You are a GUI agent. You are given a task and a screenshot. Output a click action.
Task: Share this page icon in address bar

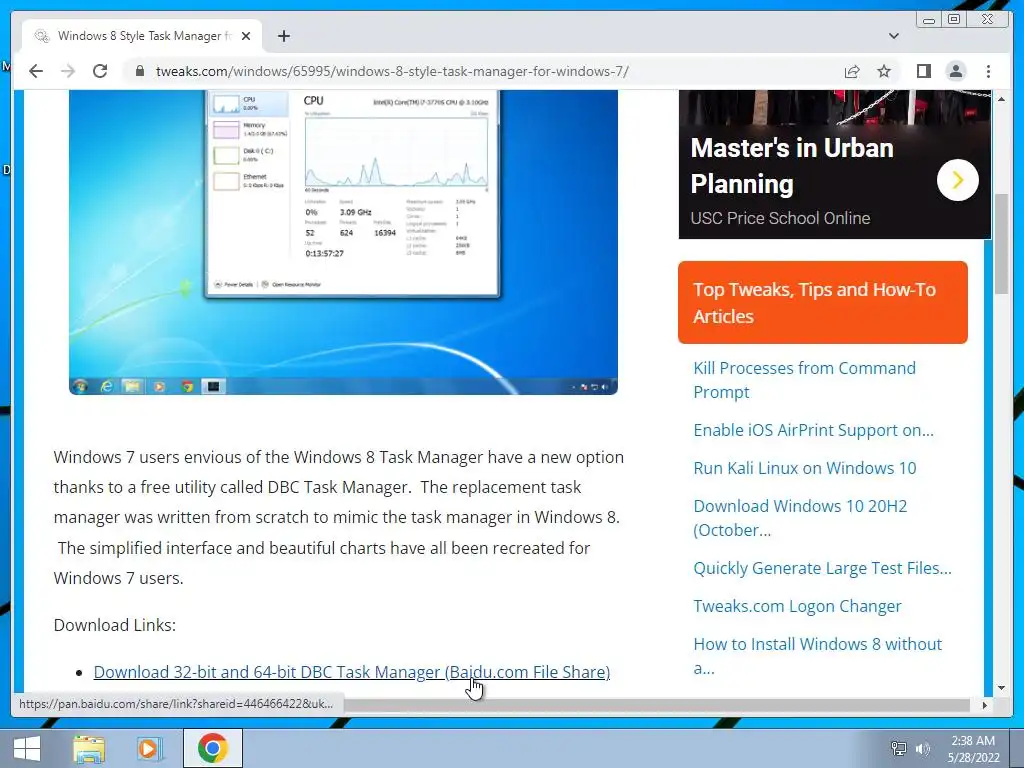(x=852, y=71)
